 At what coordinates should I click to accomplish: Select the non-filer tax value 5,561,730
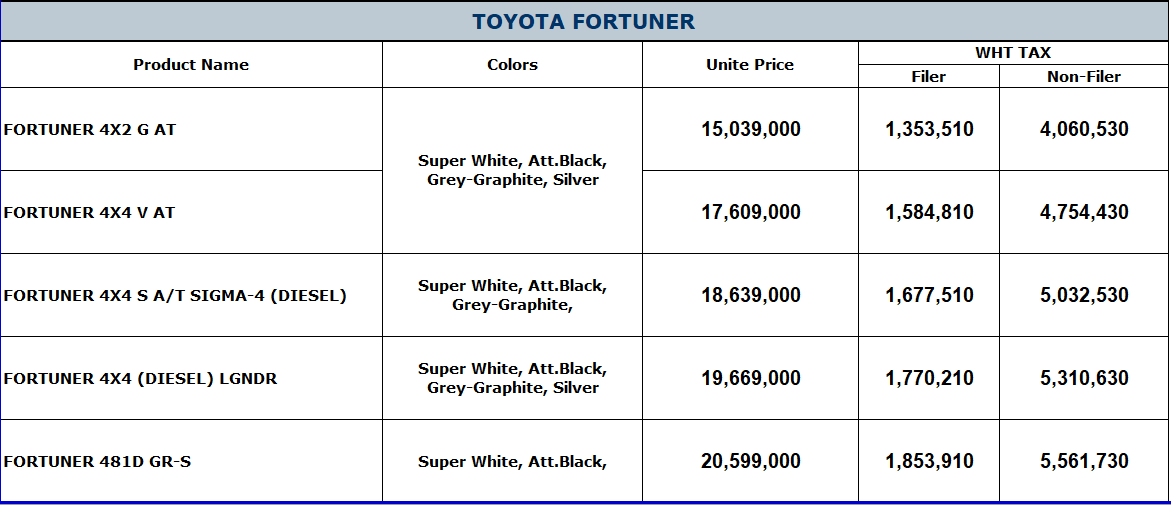[1084, 461]
